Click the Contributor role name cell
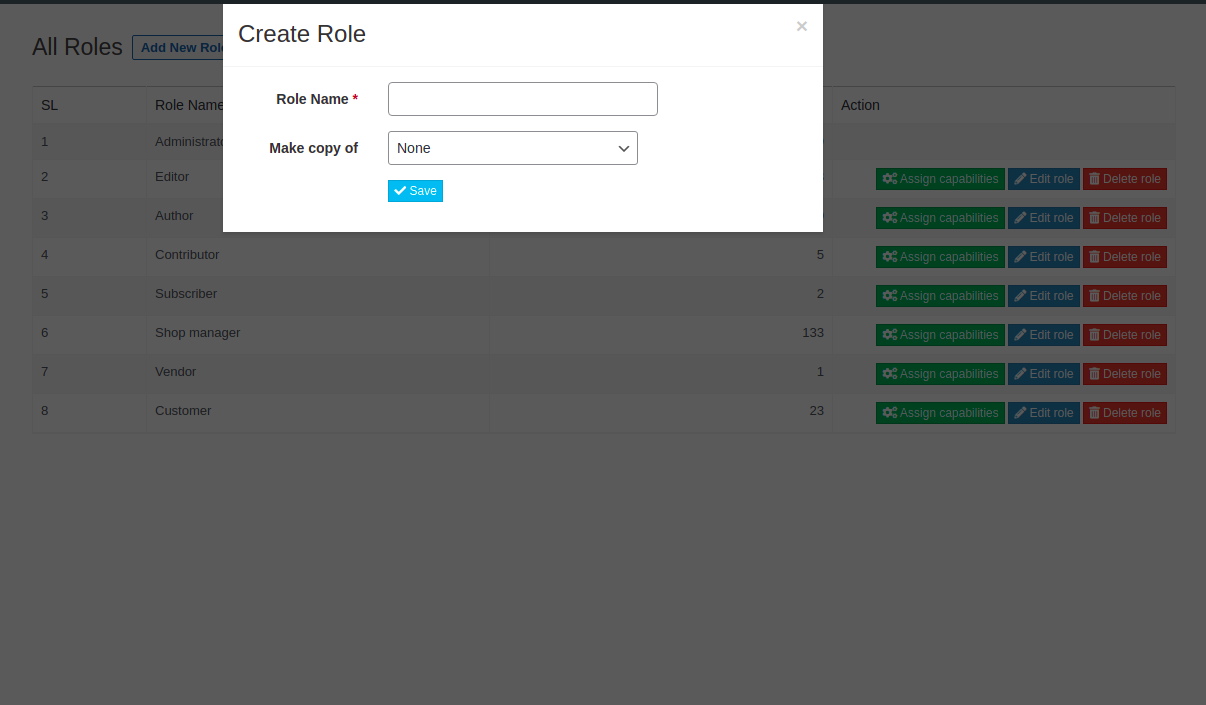Viewport: 1206px width, 705px height. pyautogui.click(x=318, y=257)
